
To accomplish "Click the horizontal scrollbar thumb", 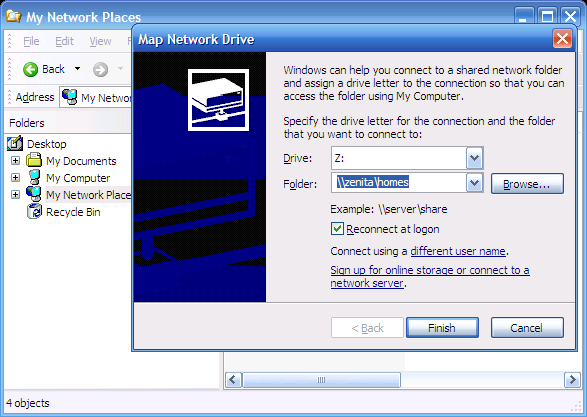I will tap(322, 380).
